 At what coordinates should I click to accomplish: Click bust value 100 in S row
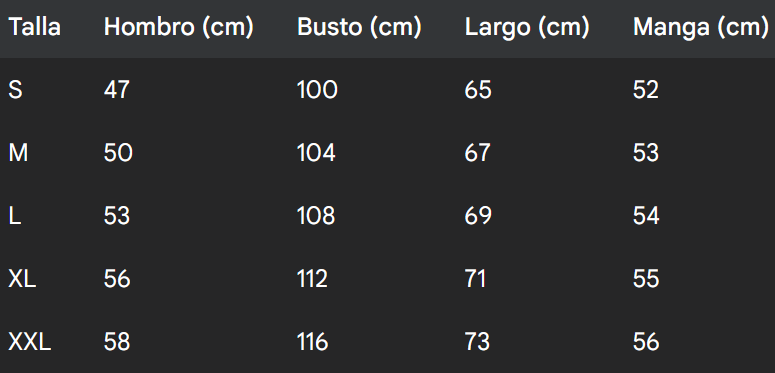point(317,90)
